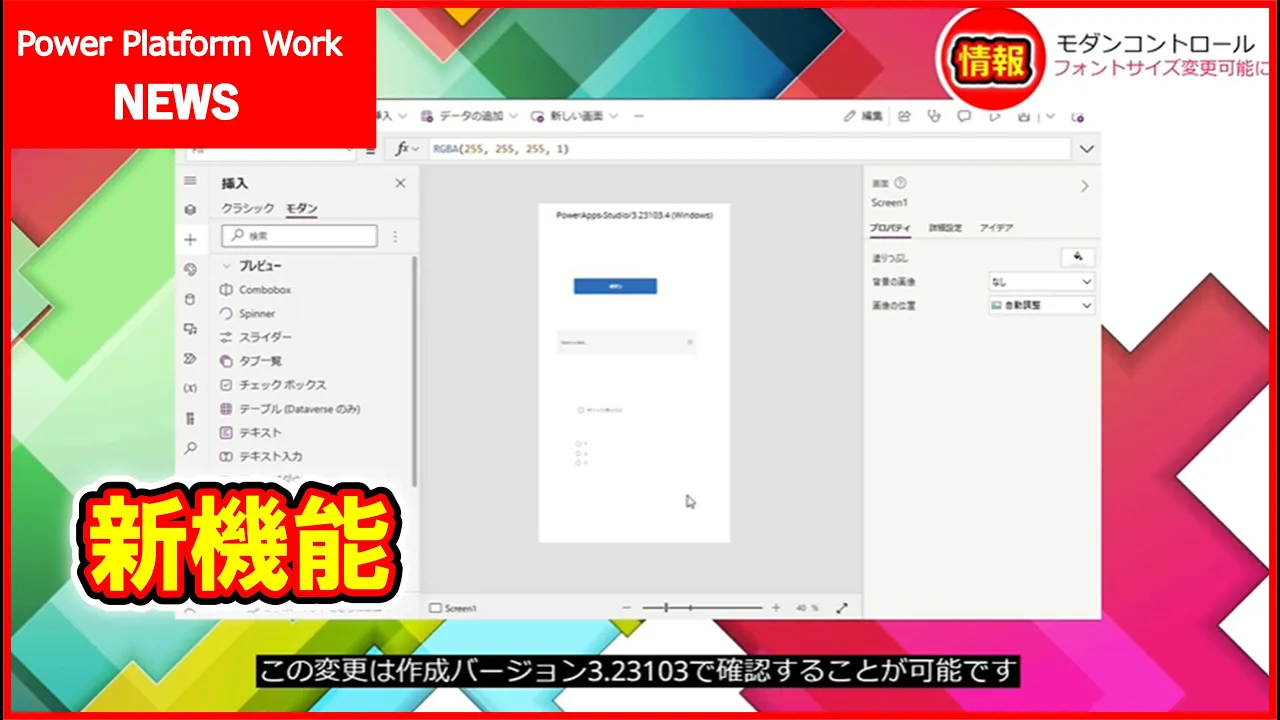
Task: Open the hamburger menu in left rail
Action: pyautogui.click(x=190, y=181)
